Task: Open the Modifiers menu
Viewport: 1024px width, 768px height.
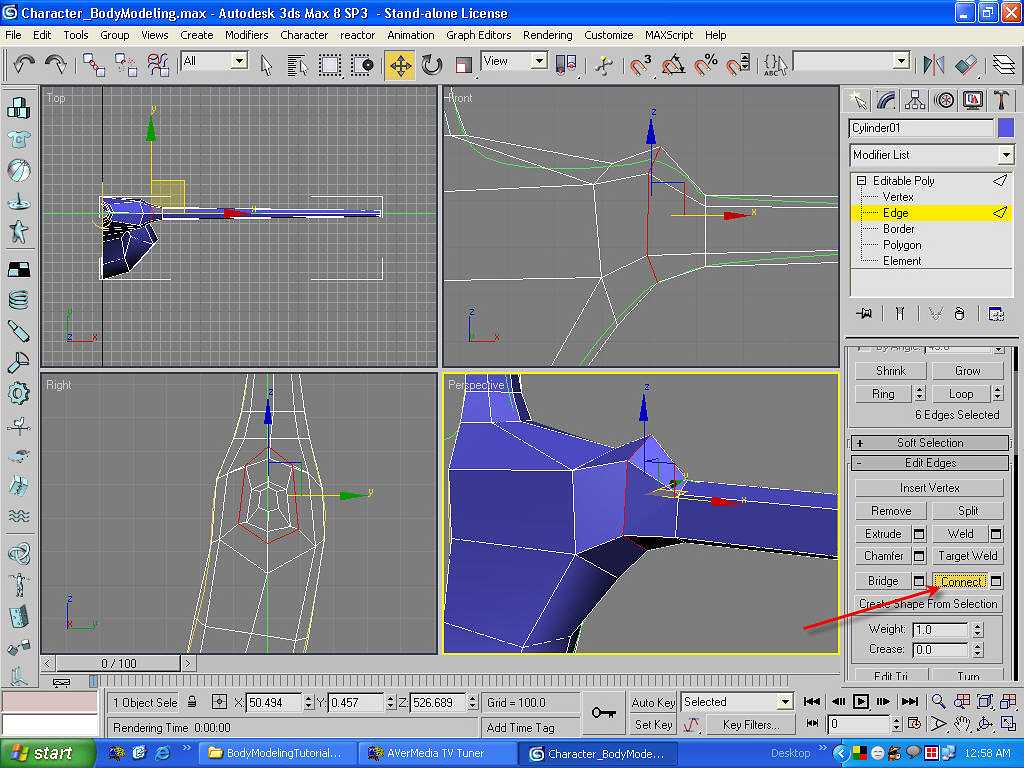Action: click(x=246, y=35)
